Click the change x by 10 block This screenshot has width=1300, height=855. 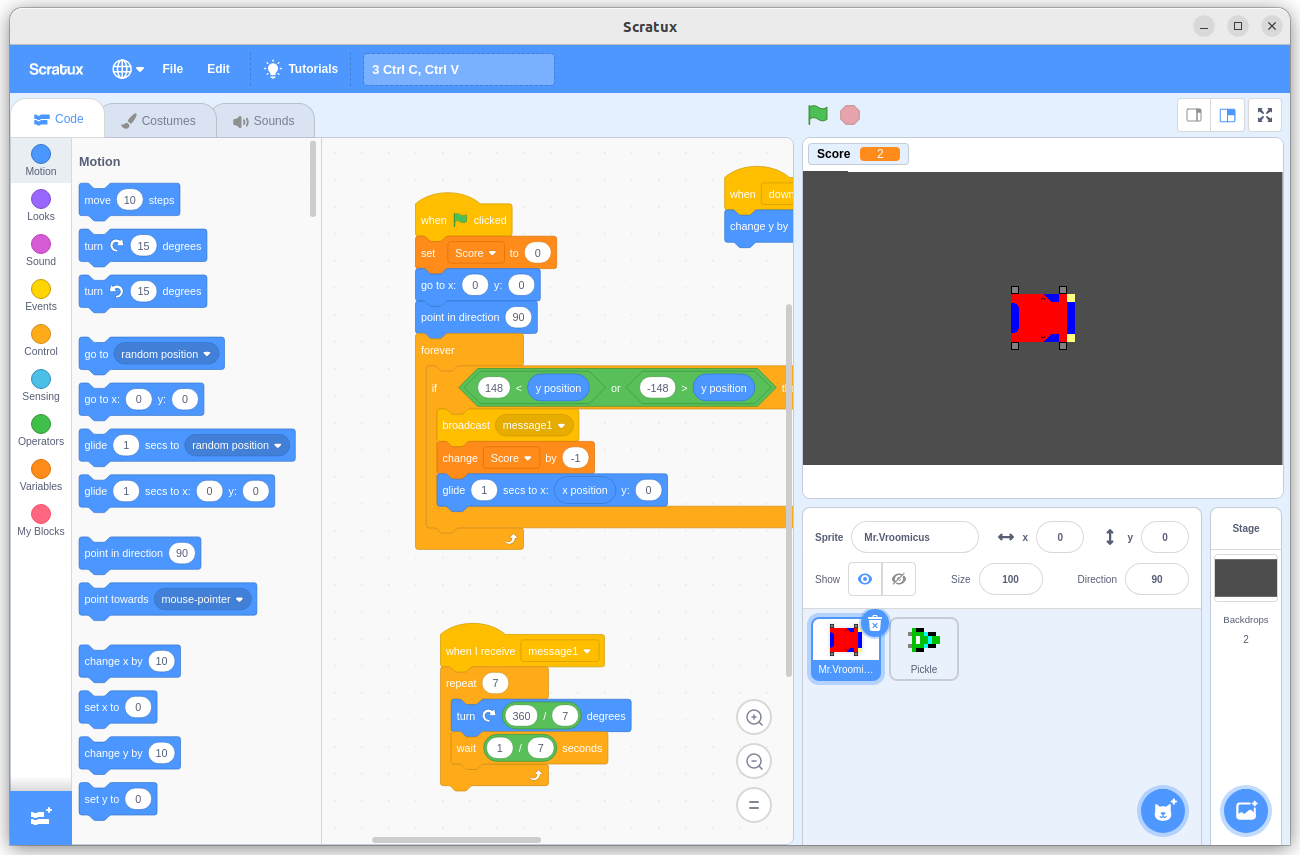(130, 661)
